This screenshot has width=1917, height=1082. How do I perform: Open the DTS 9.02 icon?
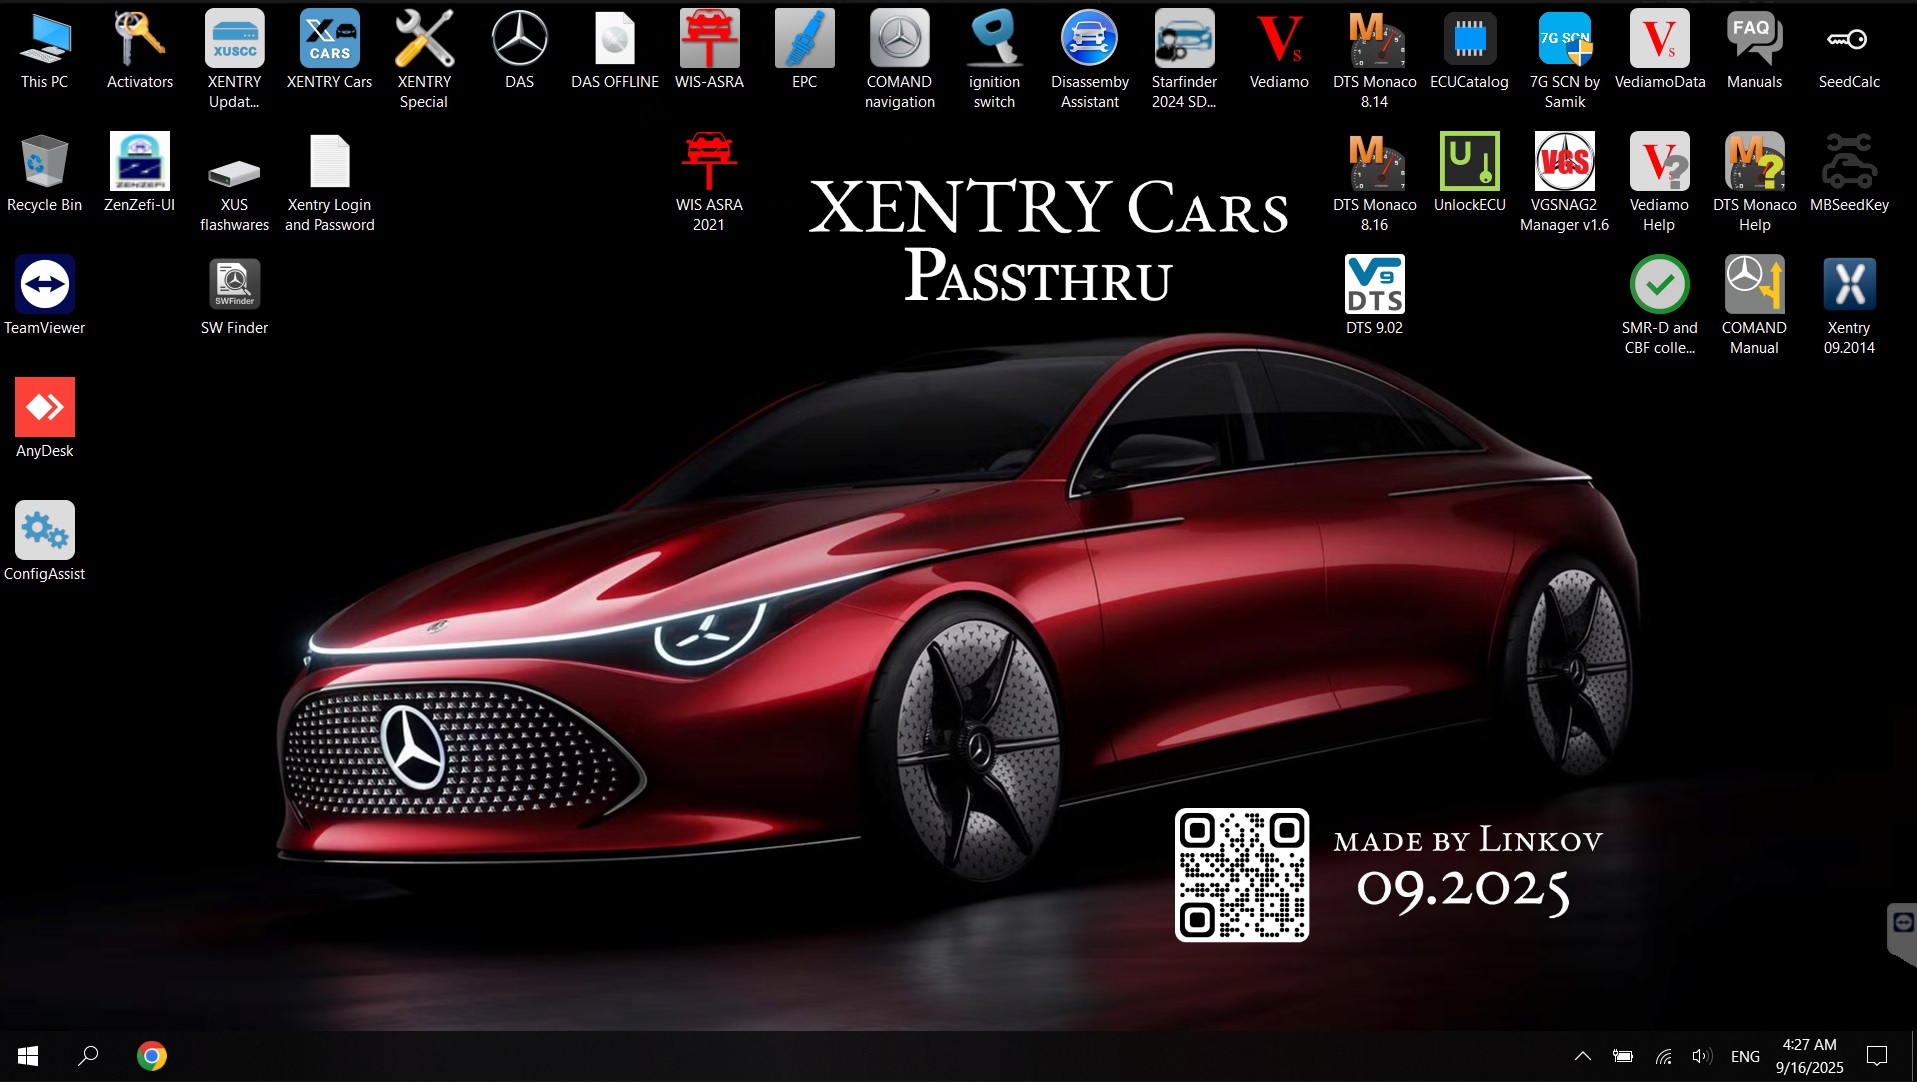[1374, 286]
